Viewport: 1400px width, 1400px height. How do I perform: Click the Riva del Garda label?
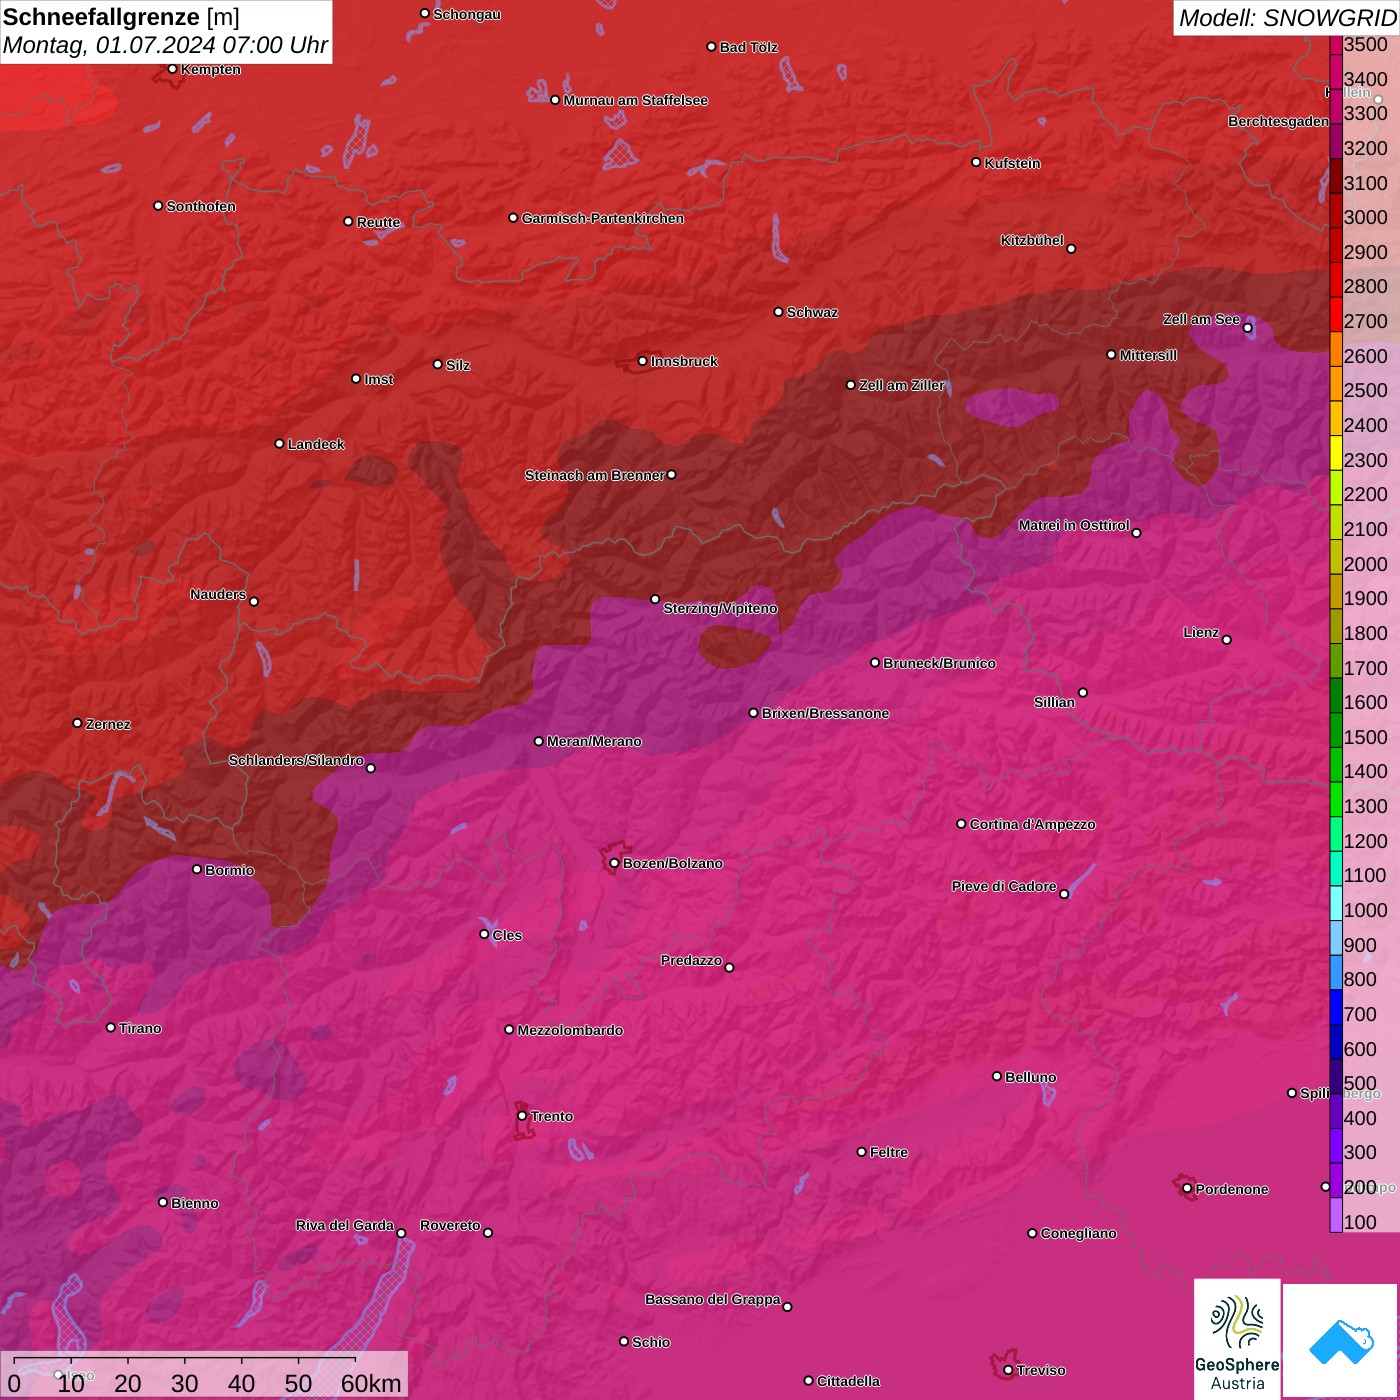345,1225
